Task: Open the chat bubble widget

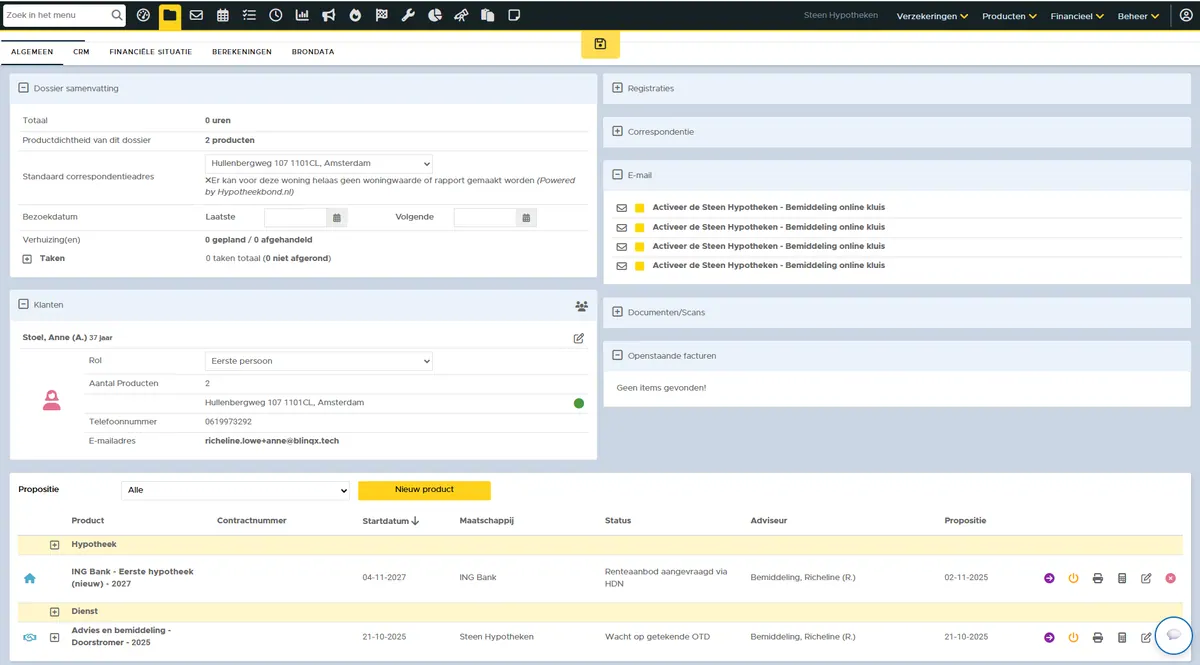Action: (1174, 636)
